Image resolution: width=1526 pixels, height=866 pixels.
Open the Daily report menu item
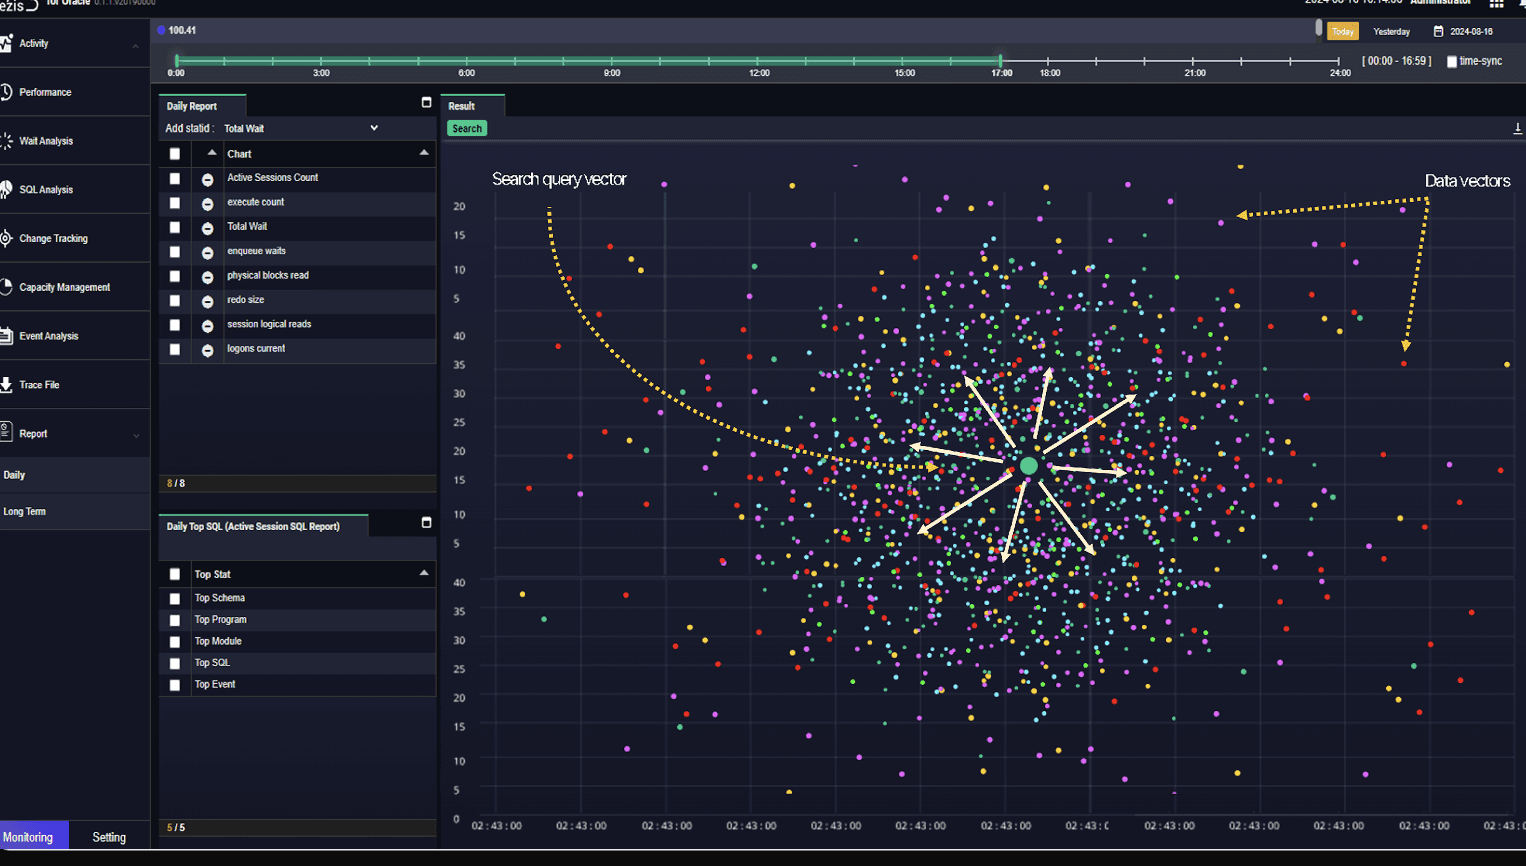click(x=75, y=475)
